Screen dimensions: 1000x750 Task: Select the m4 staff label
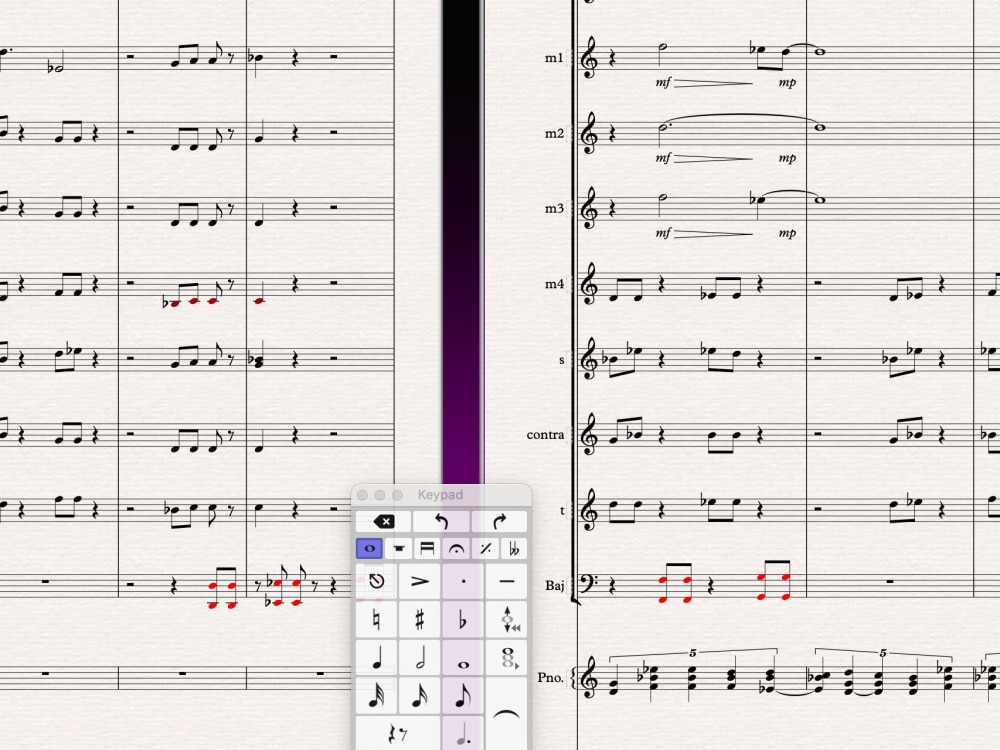pyautogui.click(x=554, y=284)
